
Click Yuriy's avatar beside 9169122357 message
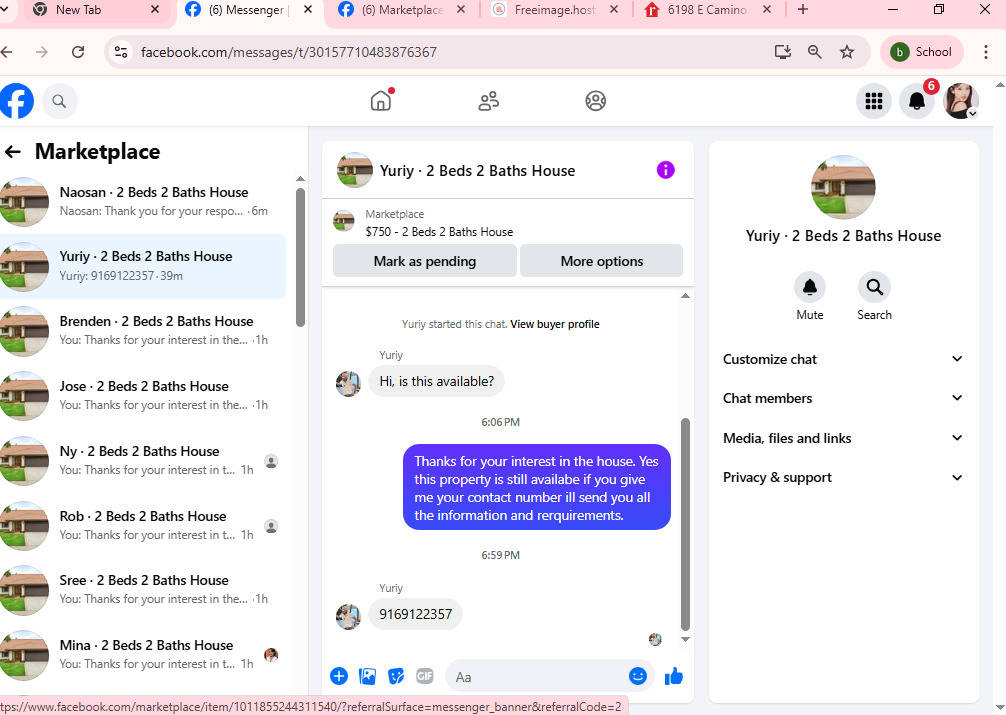348,616
